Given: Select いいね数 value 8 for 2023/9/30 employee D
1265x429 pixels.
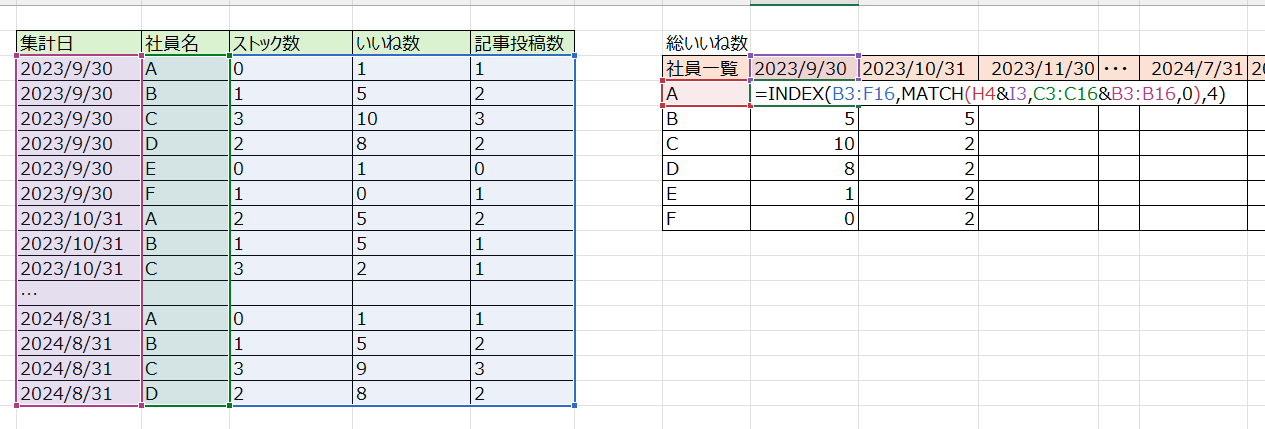Looking at the screenshot, I should pyautogui.click(x=411, y=144).
